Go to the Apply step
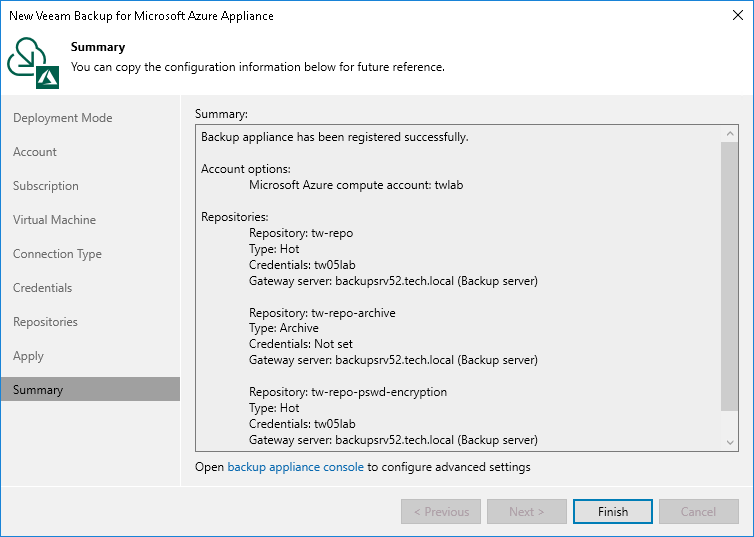754x537 pixels. tap(28, 356)
